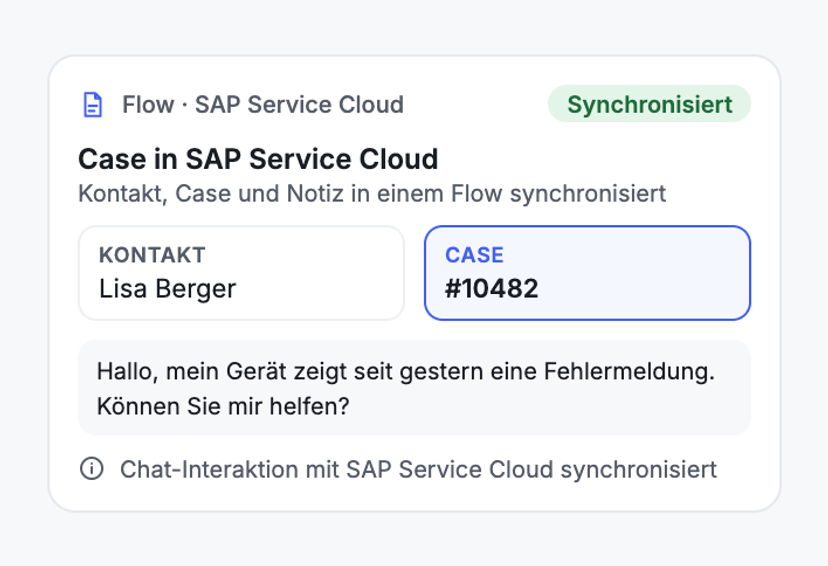The image size is (828, 566).
Task: Click the 'Case in SAP Service Cloud' heading
Action: (258, 159)
